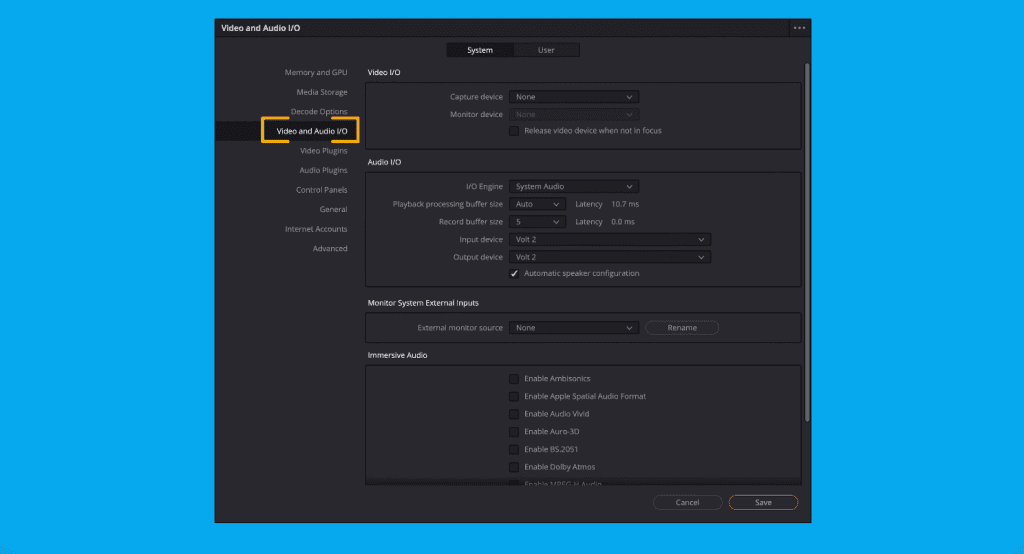Click the vertical scrollbar of settings panel
Screen dimensions: 1024x554
coord(806,250)
